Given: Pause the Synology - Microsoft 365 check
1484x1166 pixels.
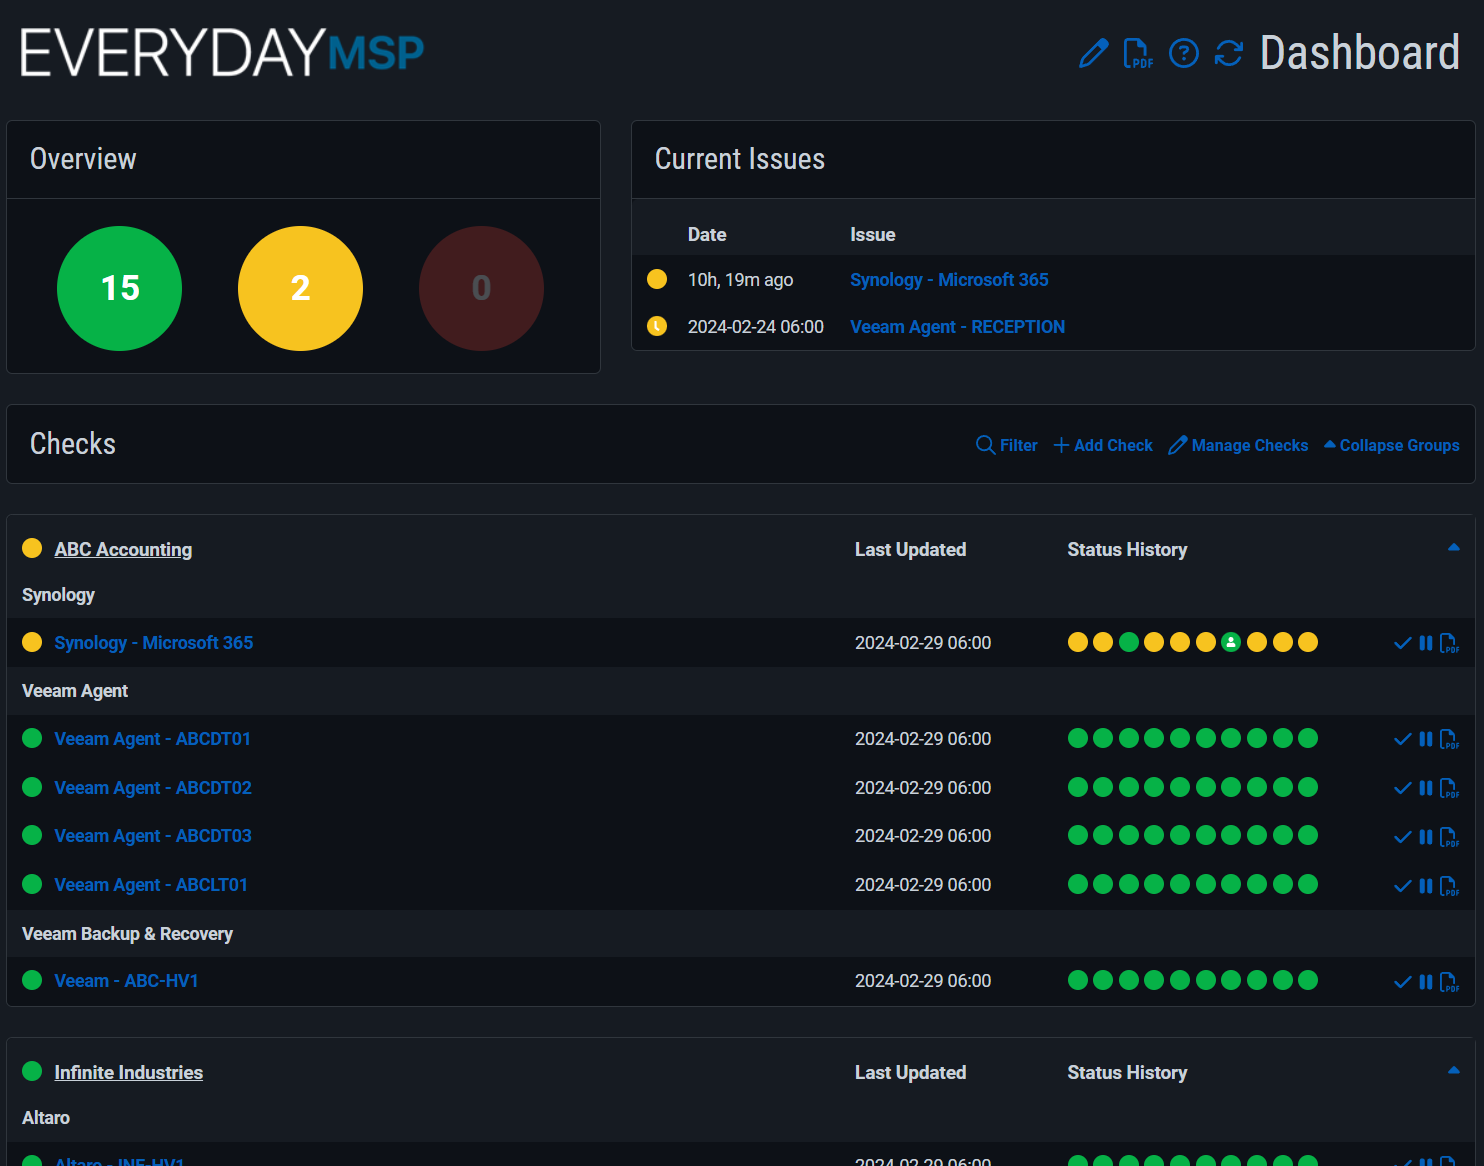Looking at the screenshot, I should tap(1426, 643).
